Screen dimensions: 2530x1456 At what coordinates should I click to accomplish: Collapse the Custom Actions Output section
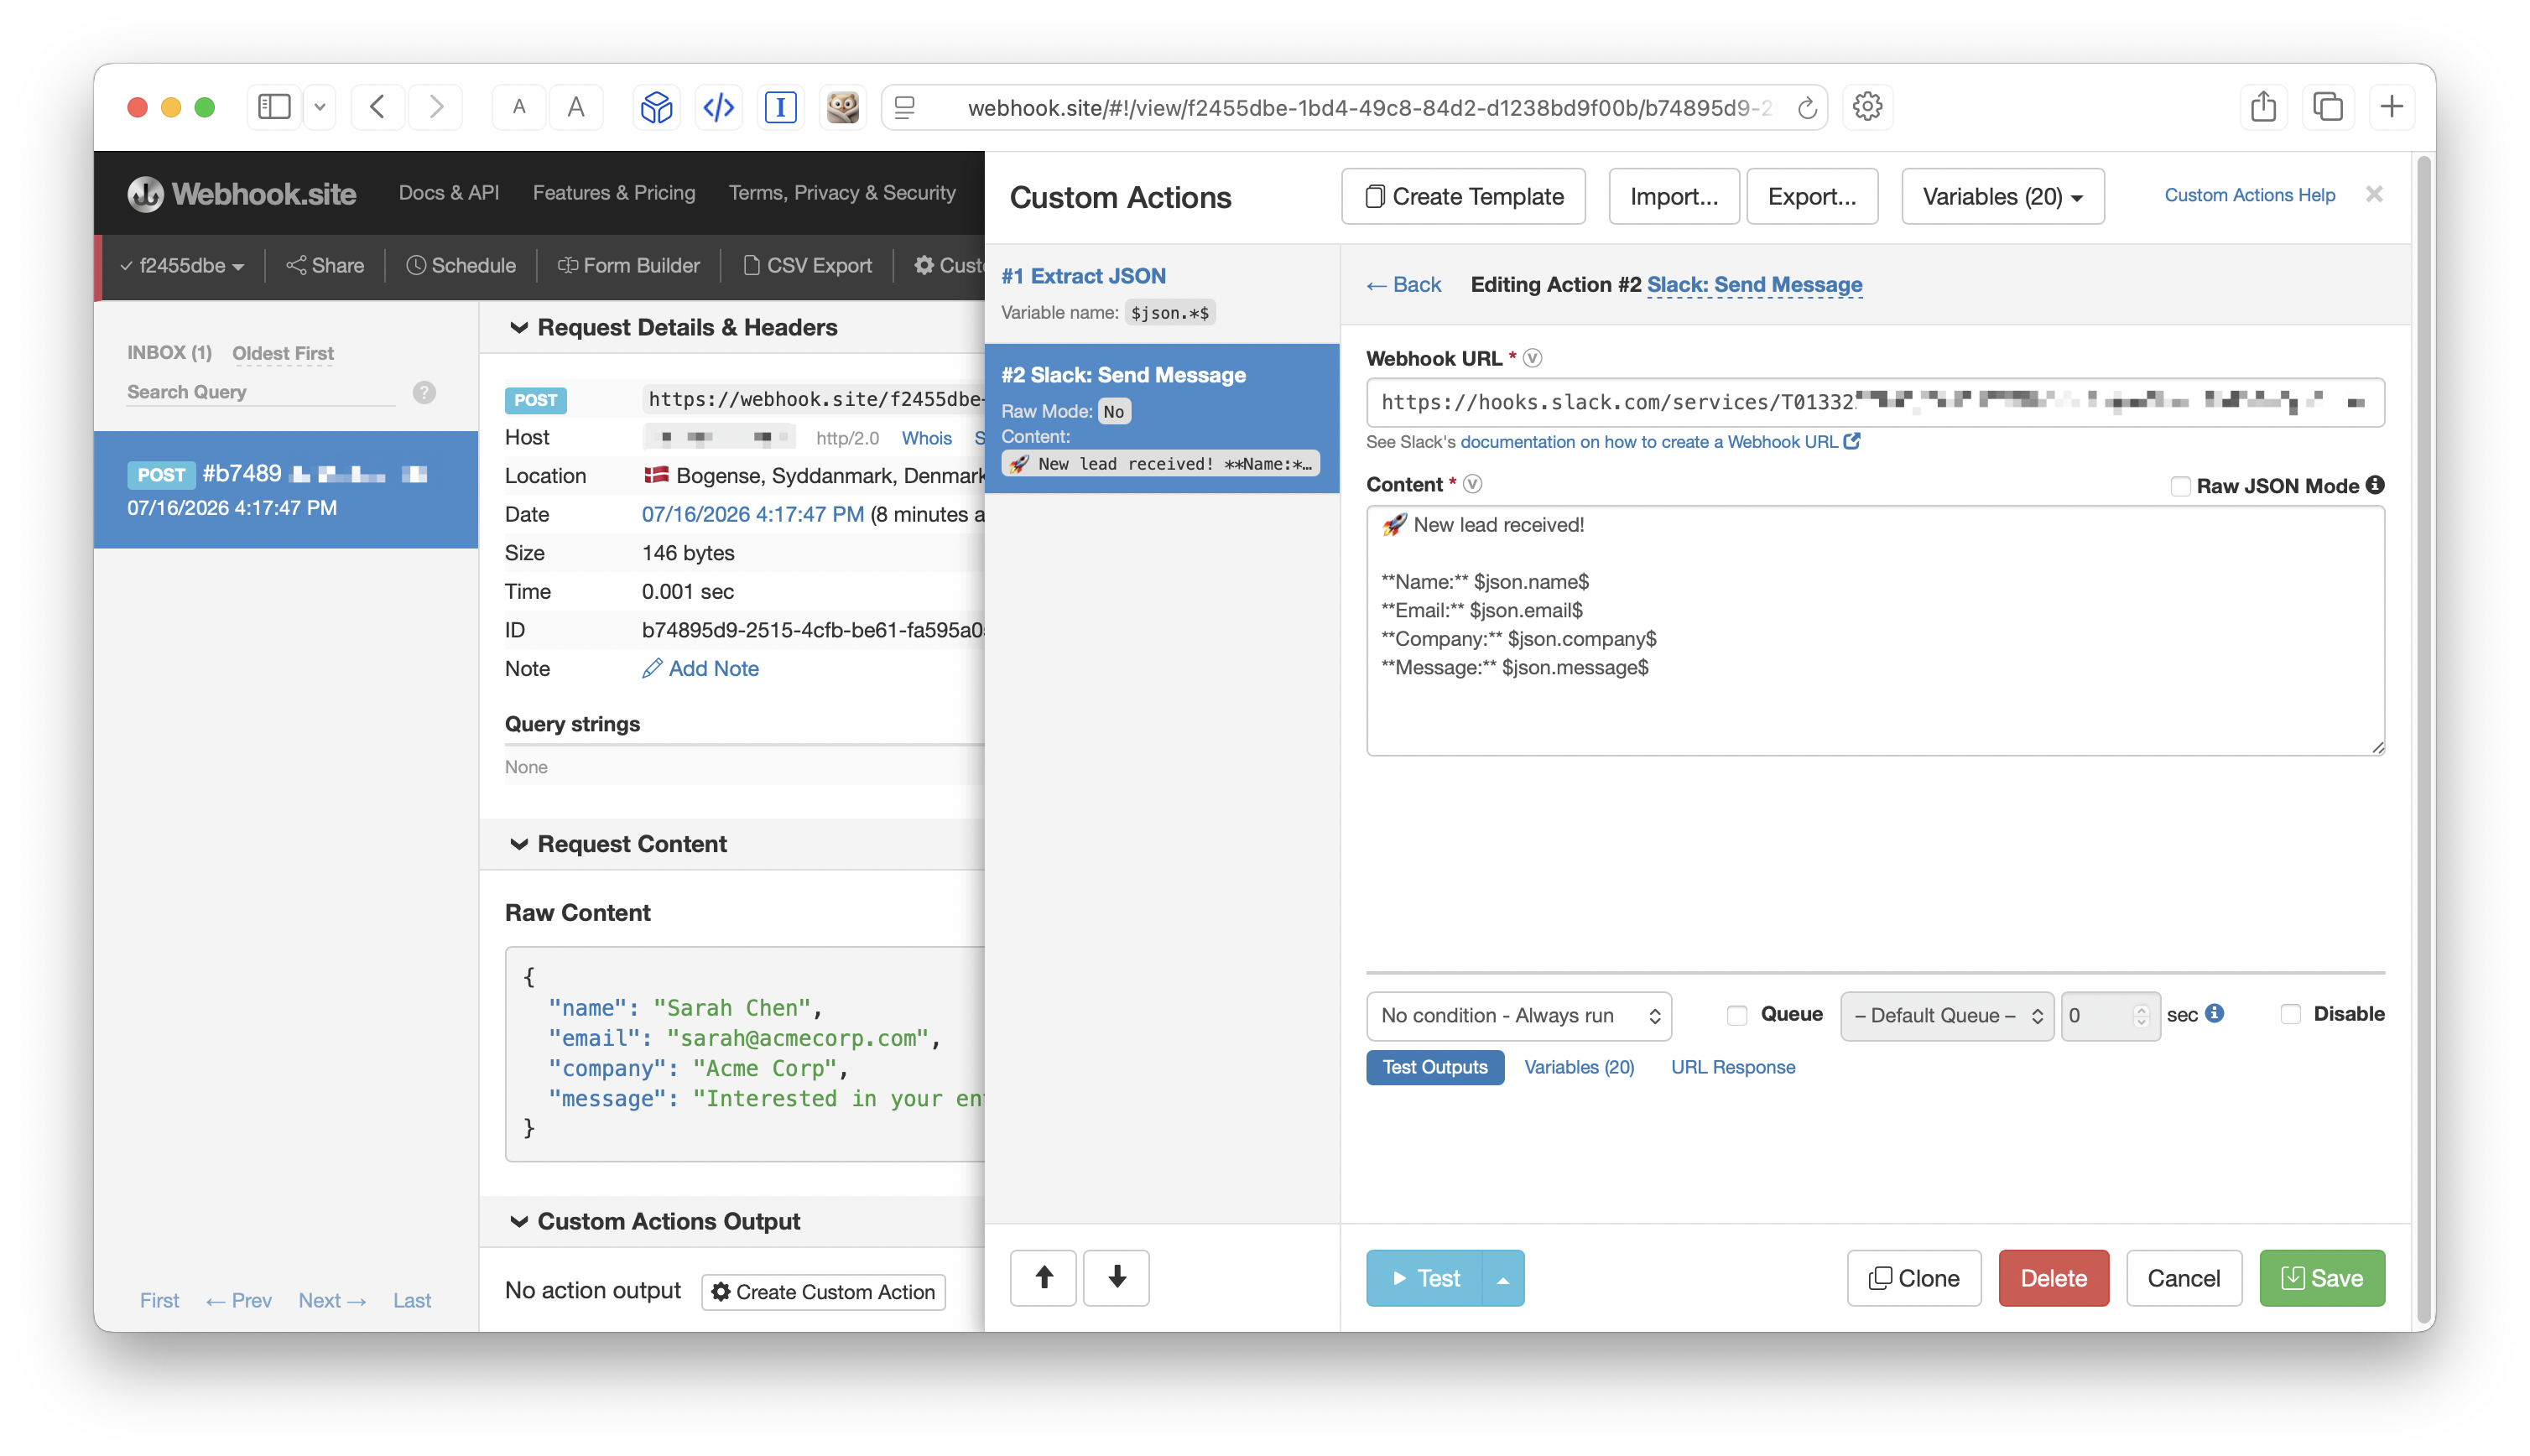[x=518, y=1221]
